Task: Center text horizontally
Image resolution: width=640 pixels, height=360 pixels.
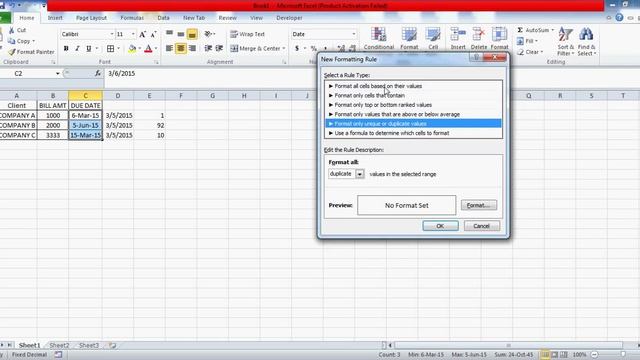Action: pyautogui.click(x=181, y=48)
